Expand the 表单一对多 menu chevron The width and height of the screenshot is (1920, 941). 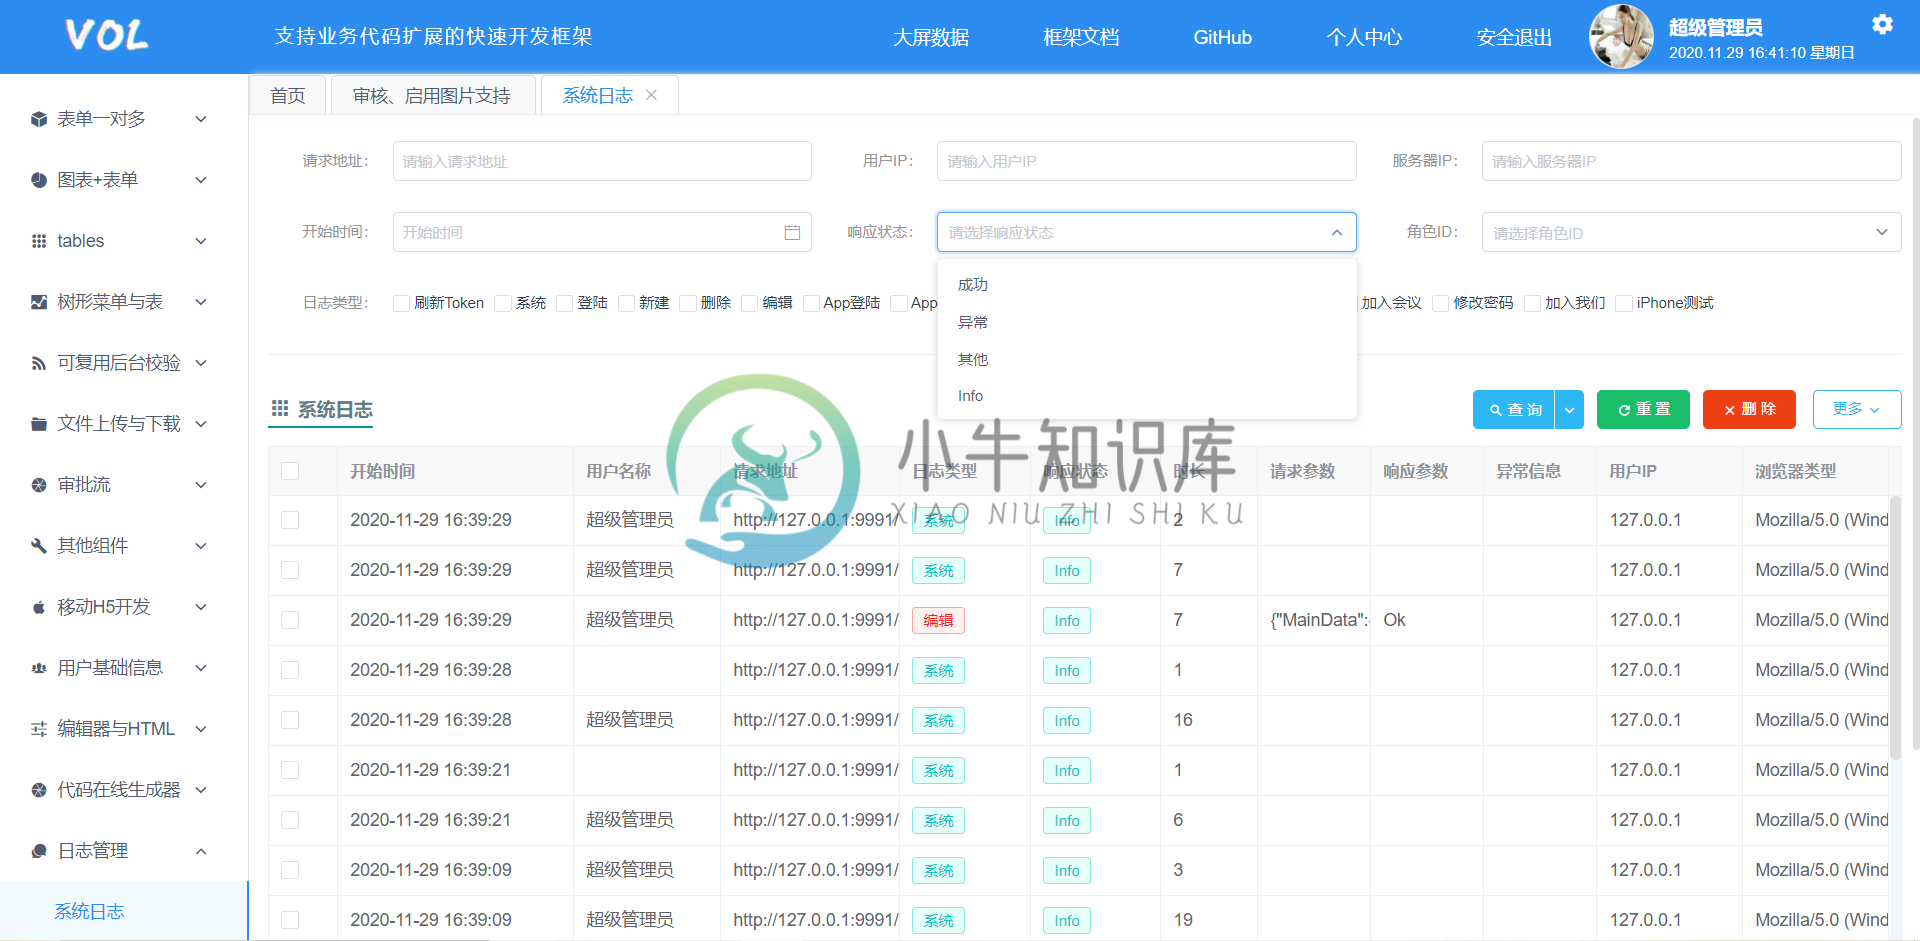click(x=201, y=119)
